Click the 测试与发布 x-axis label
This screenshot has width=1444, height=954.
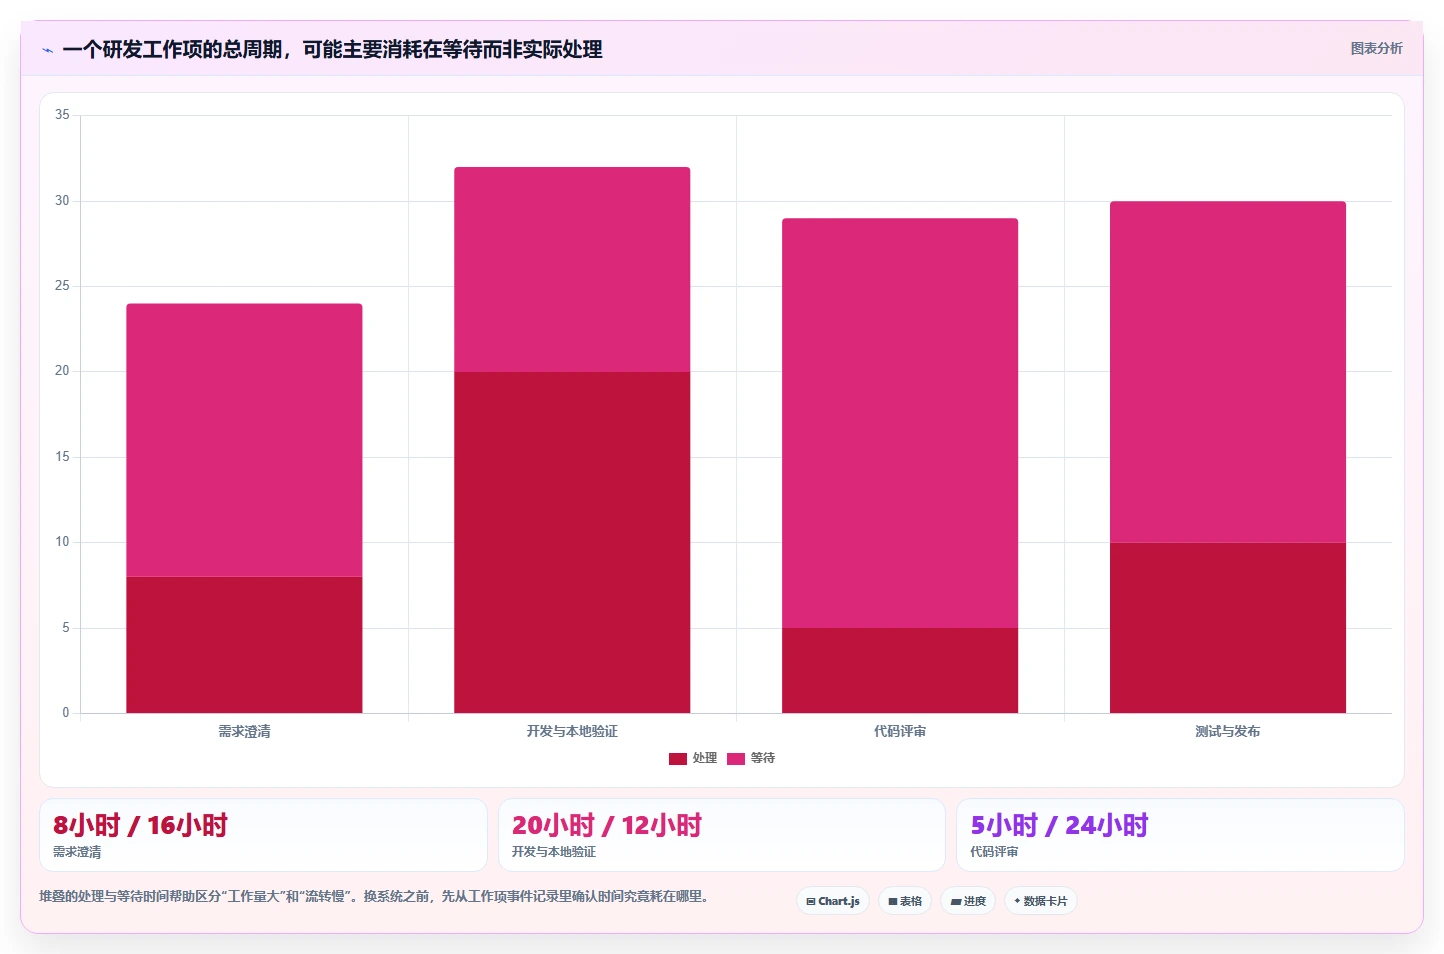pos(1228,732)
